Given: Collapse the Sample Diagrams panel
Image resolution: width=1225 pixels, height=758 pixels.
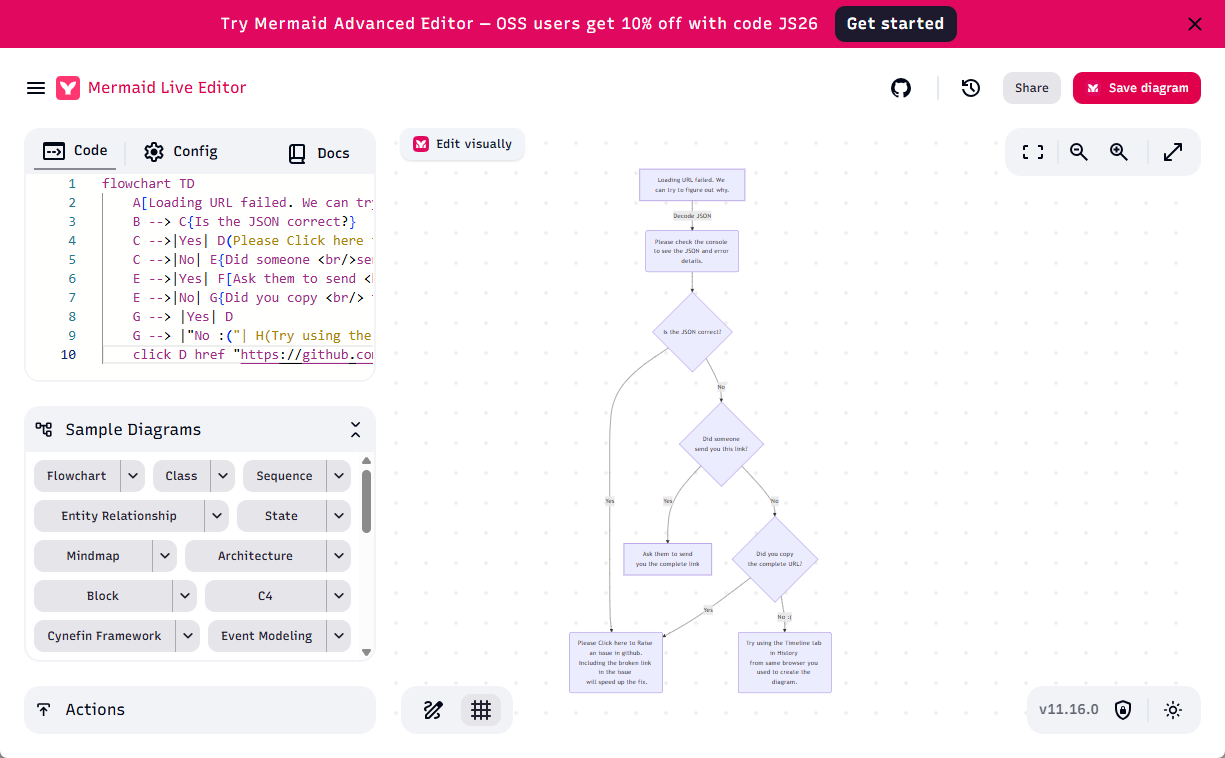Looking at the screenshot, I should click(x=355, y=430).
